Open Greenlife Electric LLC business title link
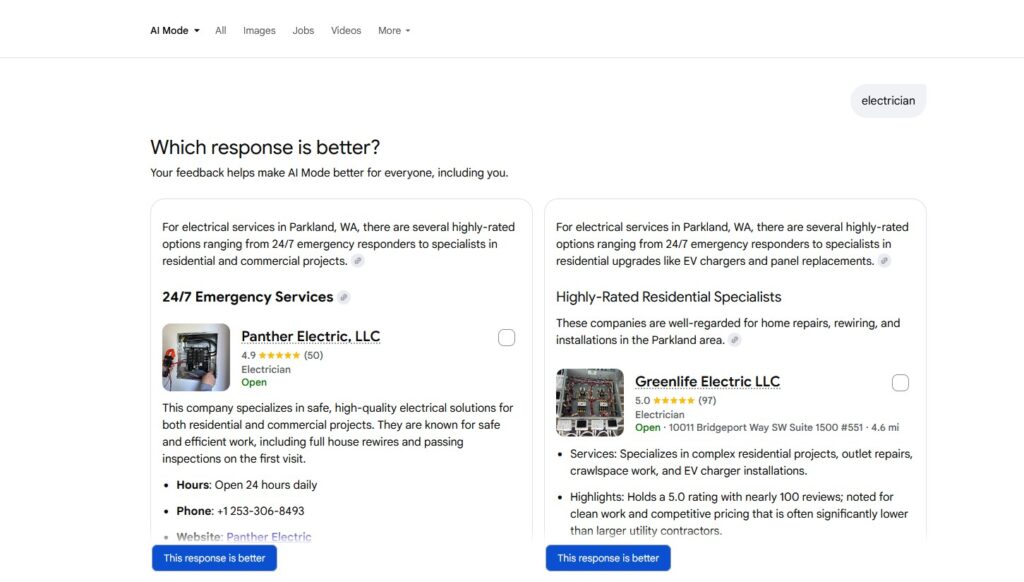Image resolution: width=1024 pixels, height=582 pixels. click(x=707, y=381)
